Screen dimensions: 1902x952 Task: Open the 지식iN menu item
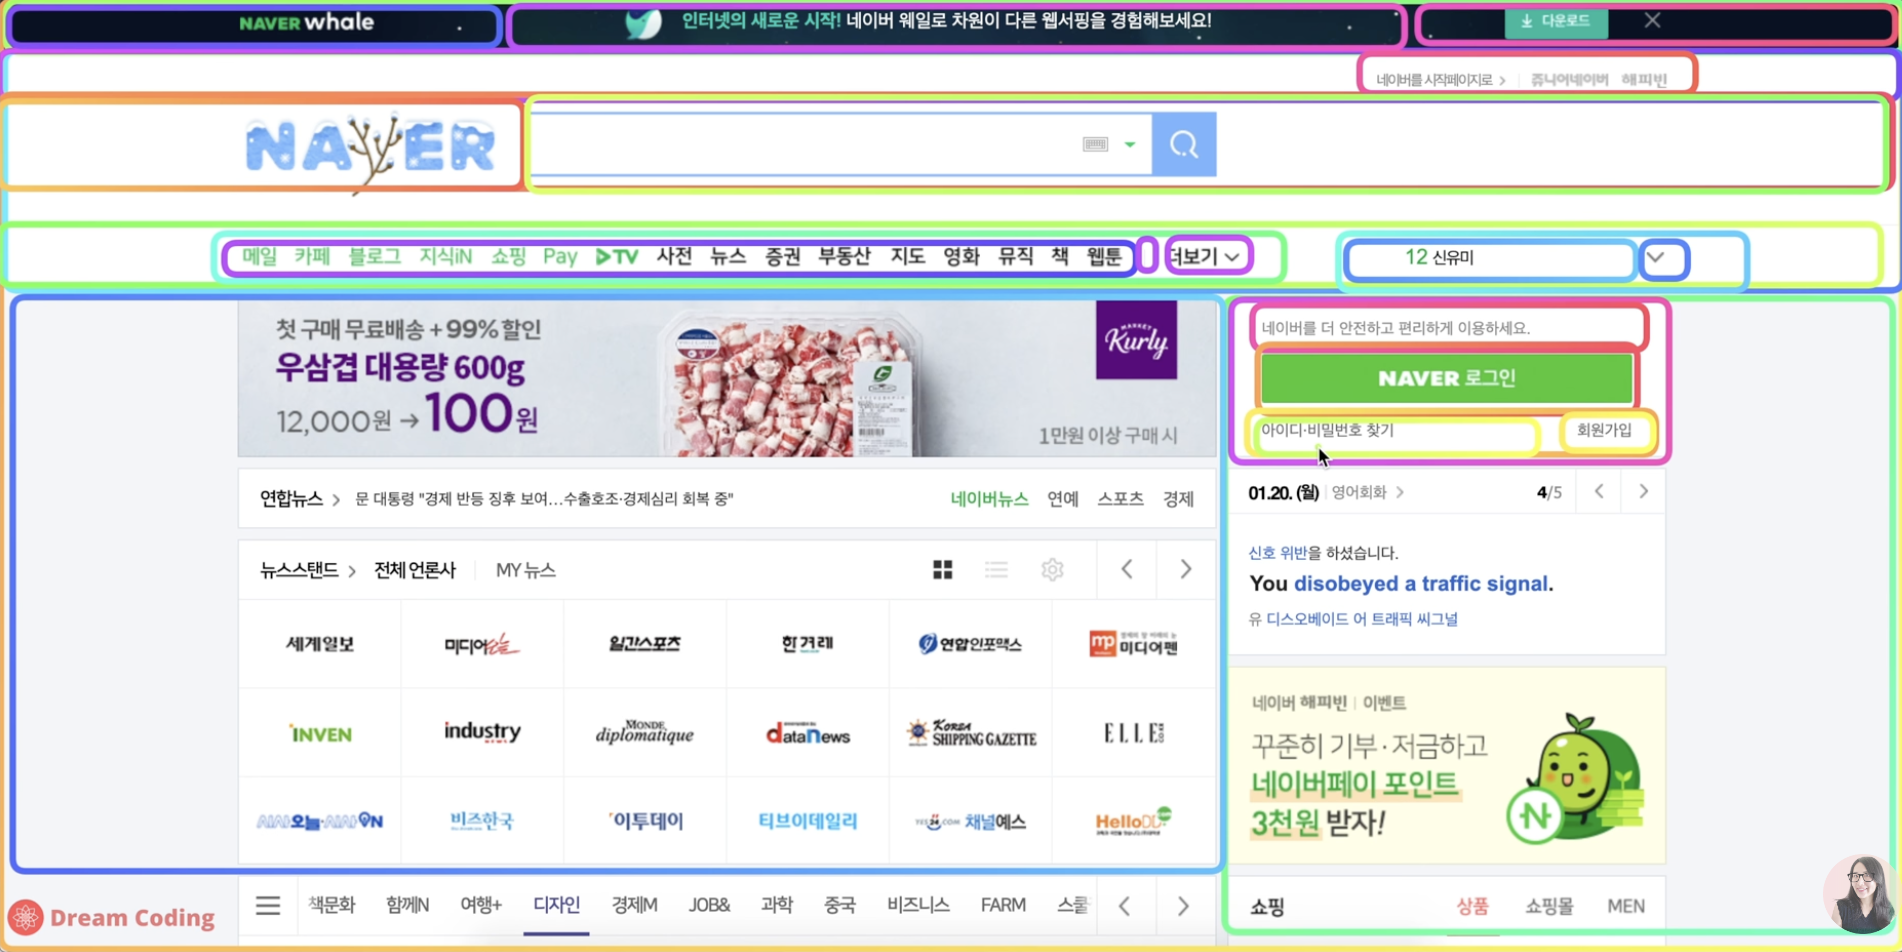pos(445,257)
